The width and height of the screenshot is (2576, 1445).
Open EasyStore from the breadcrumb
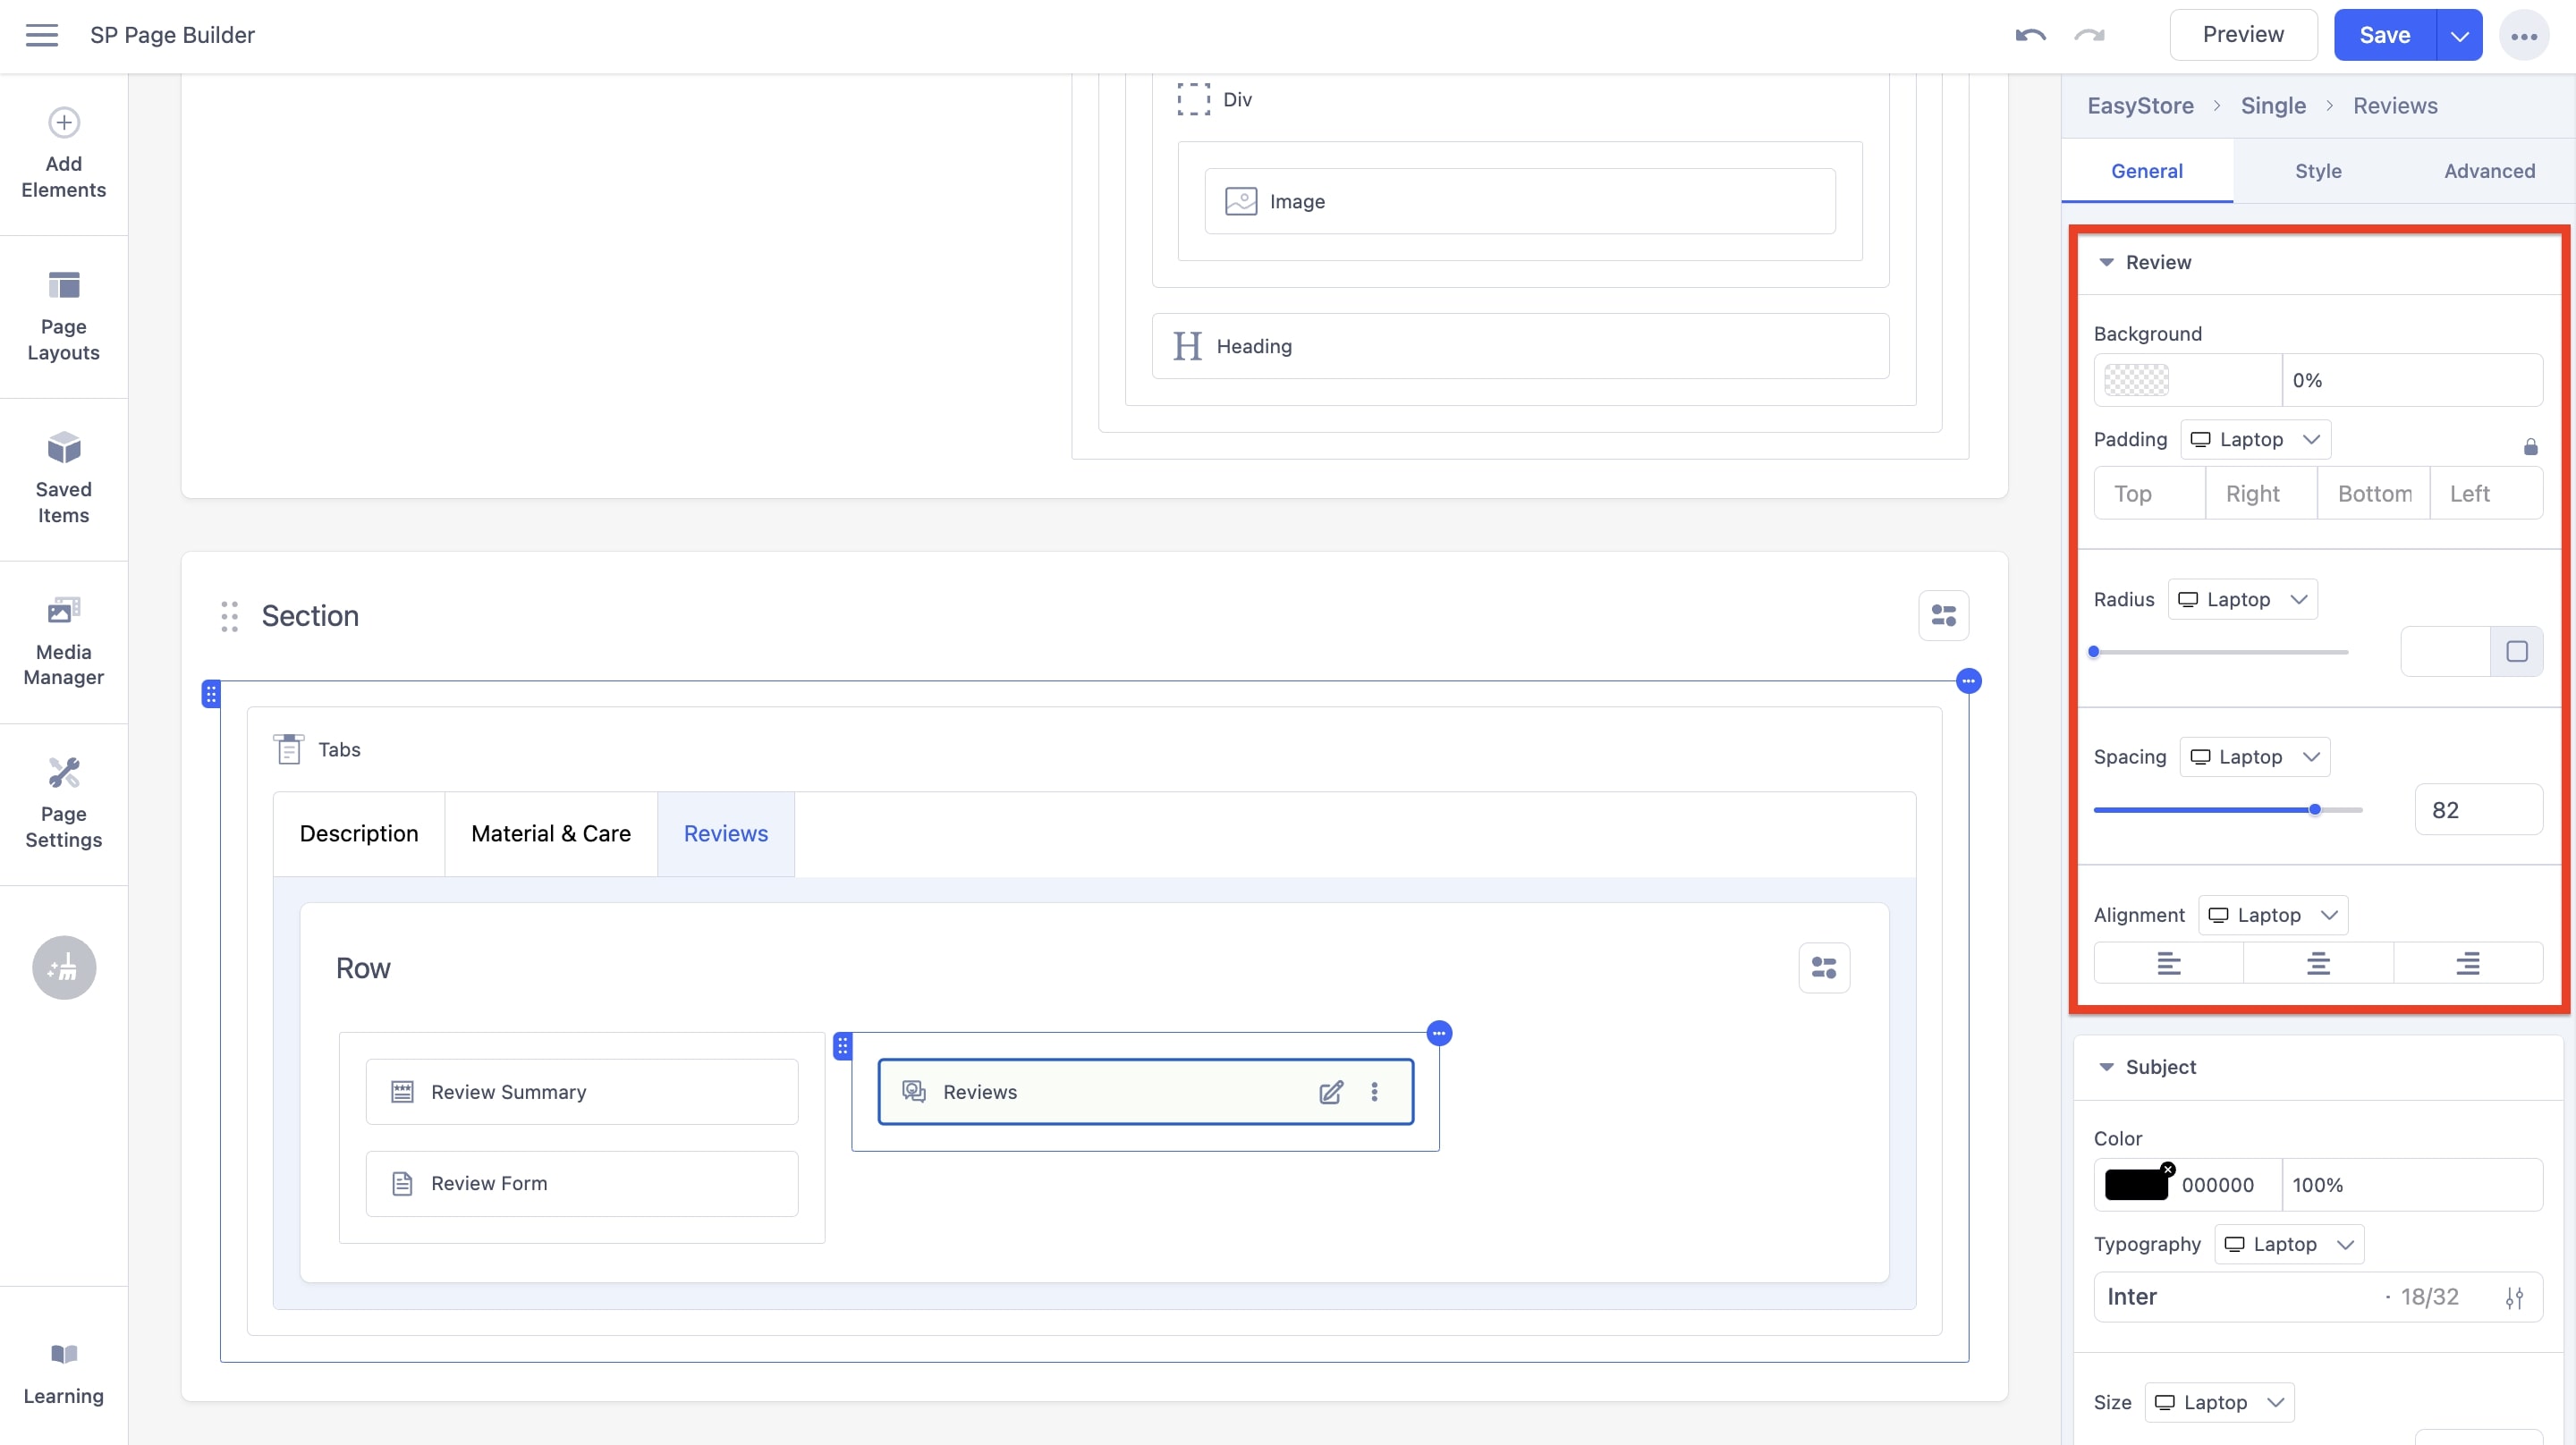(x=2140, y=105)
